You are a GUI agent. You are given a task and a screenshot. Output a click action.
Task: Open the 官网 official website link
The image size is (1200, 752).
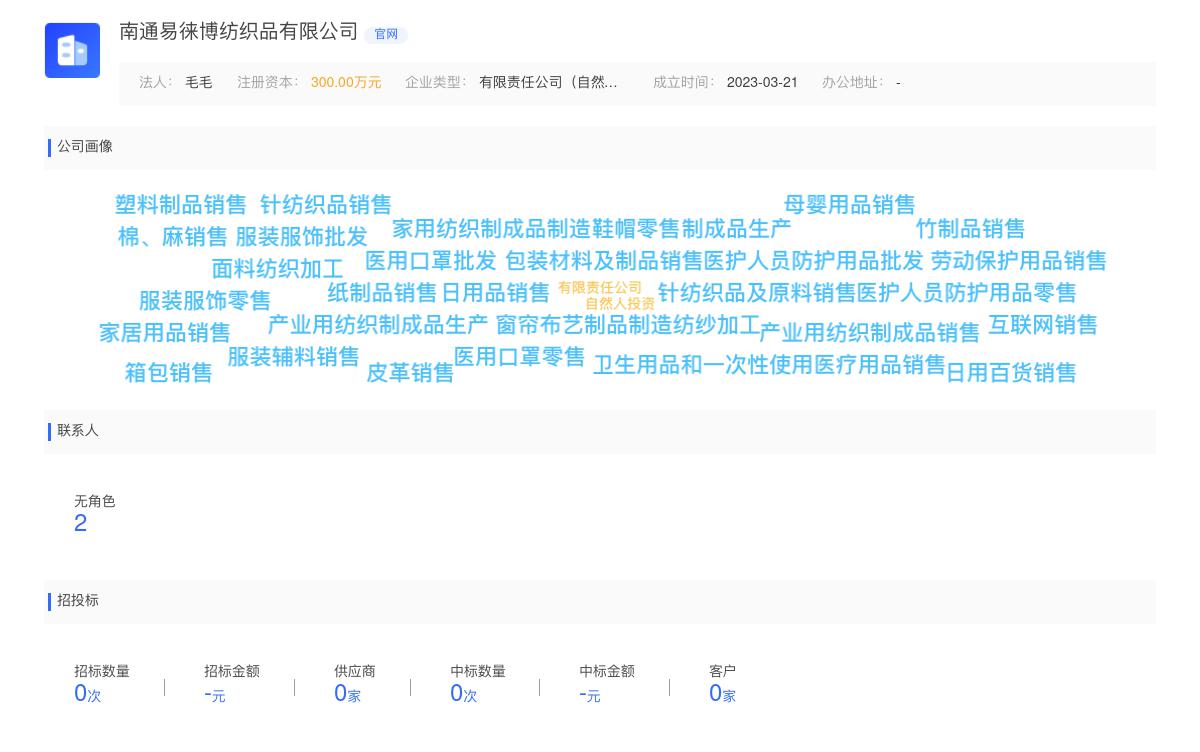386,34
